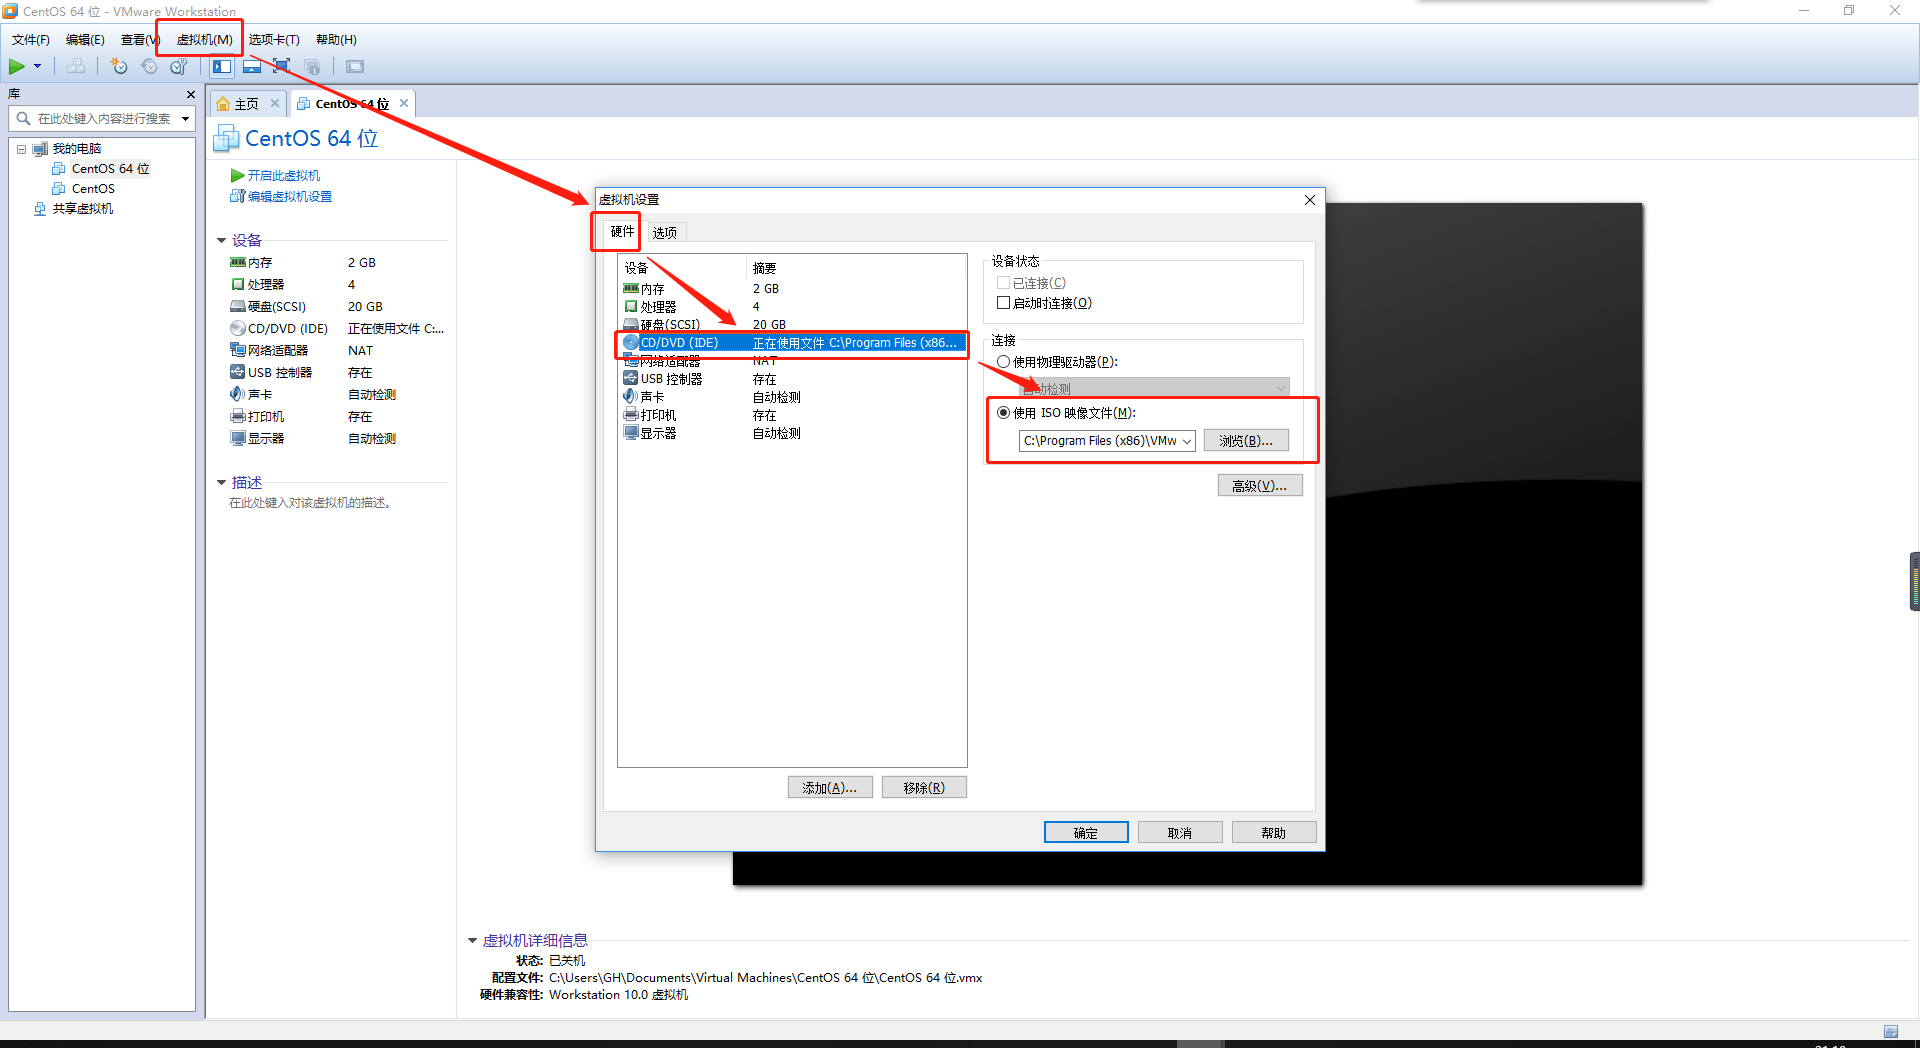This screenshot has height=1048, width=1920.
Task: Click the revert to snapshot icon
Action: point(149,67)
